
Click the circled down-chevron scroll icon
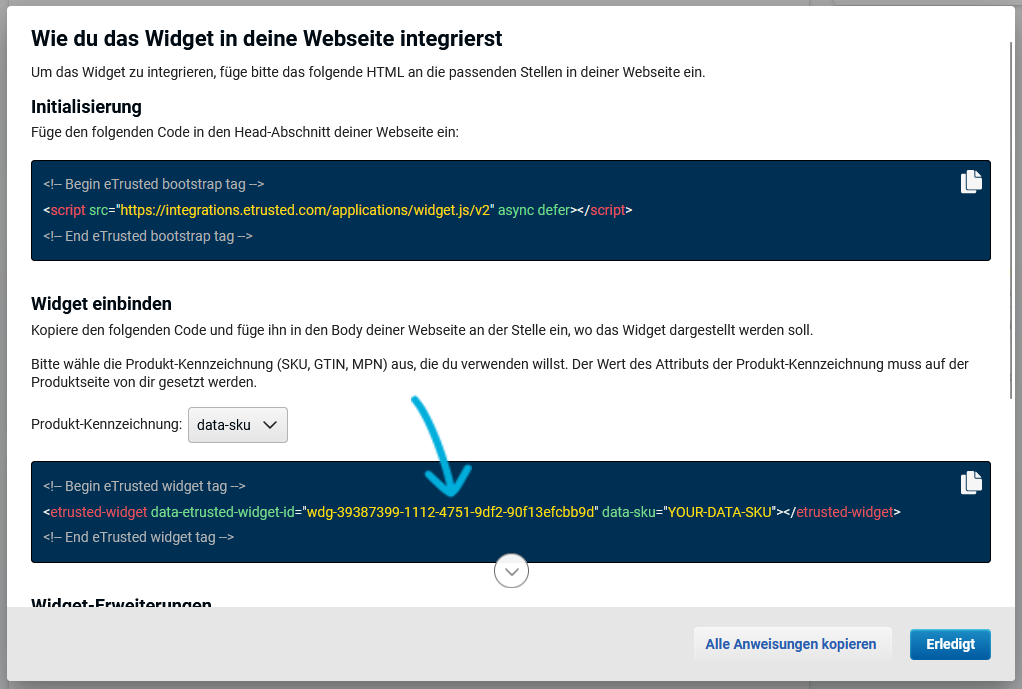(511, 572)
